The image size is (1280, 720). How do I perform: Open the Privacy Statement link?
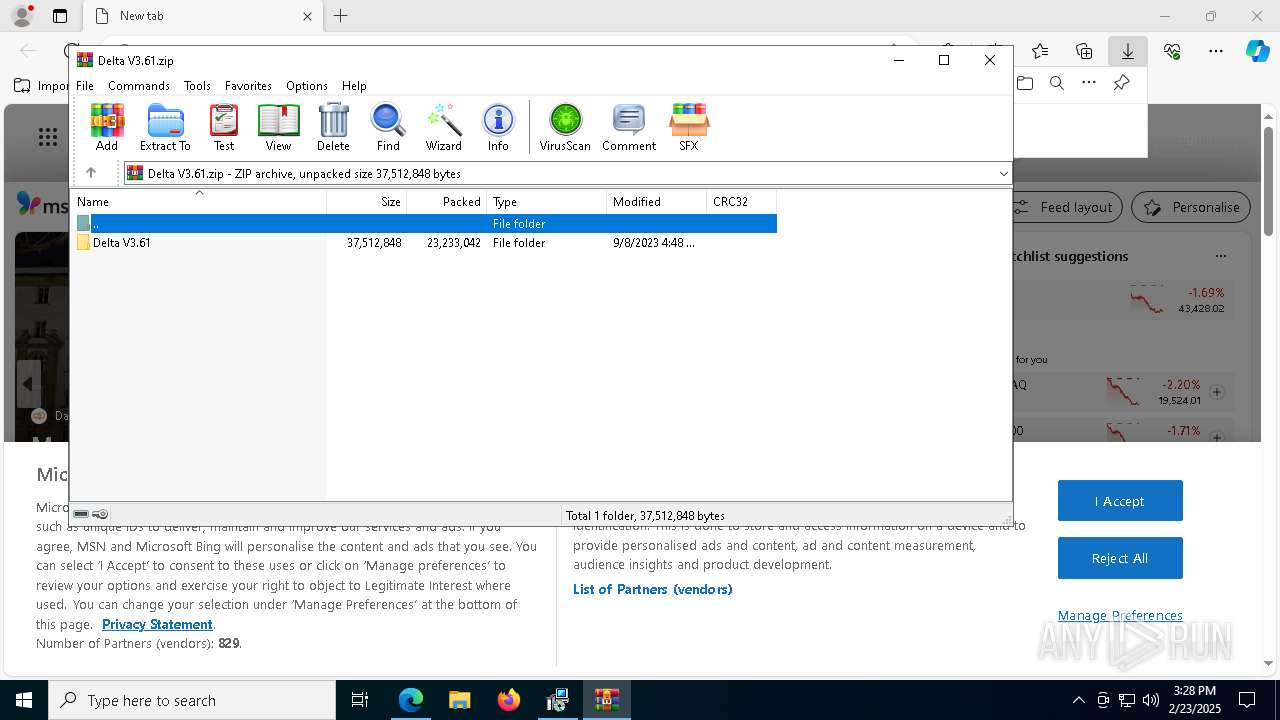tap(157, 624)
